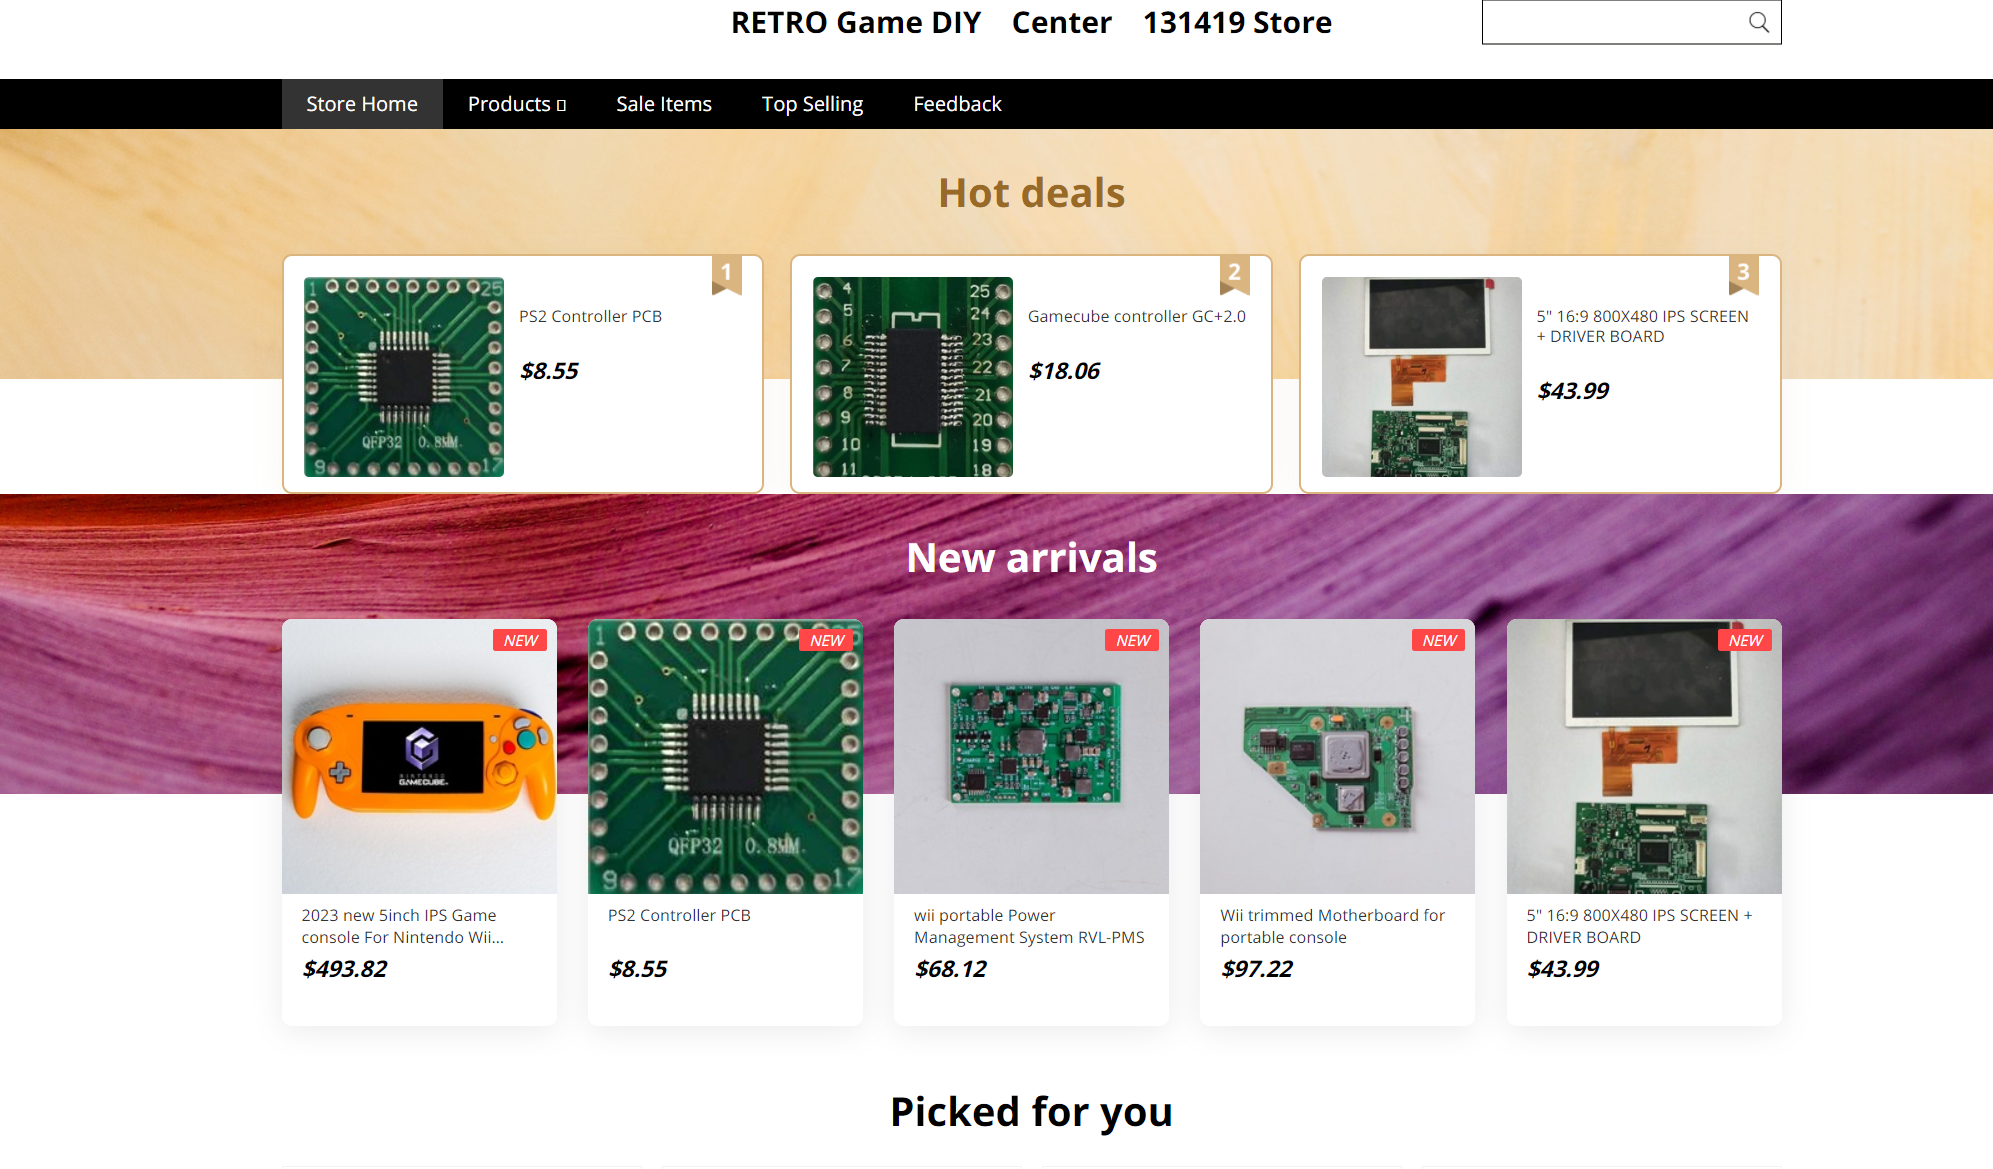
Task: Click the search magnifier icon
Action: tap(1758, 22)
